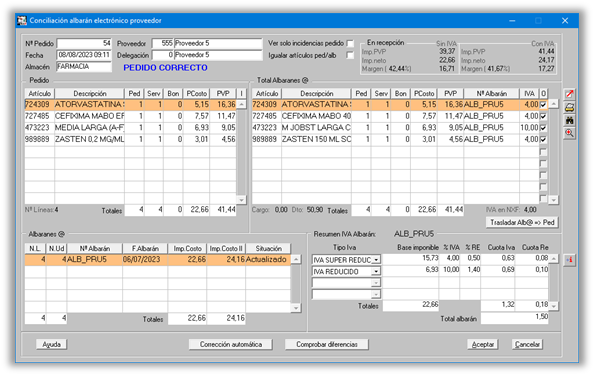Click the red arrow icon beside Total Albaranes
Screen dimensions: 595x376
[569, 94]
